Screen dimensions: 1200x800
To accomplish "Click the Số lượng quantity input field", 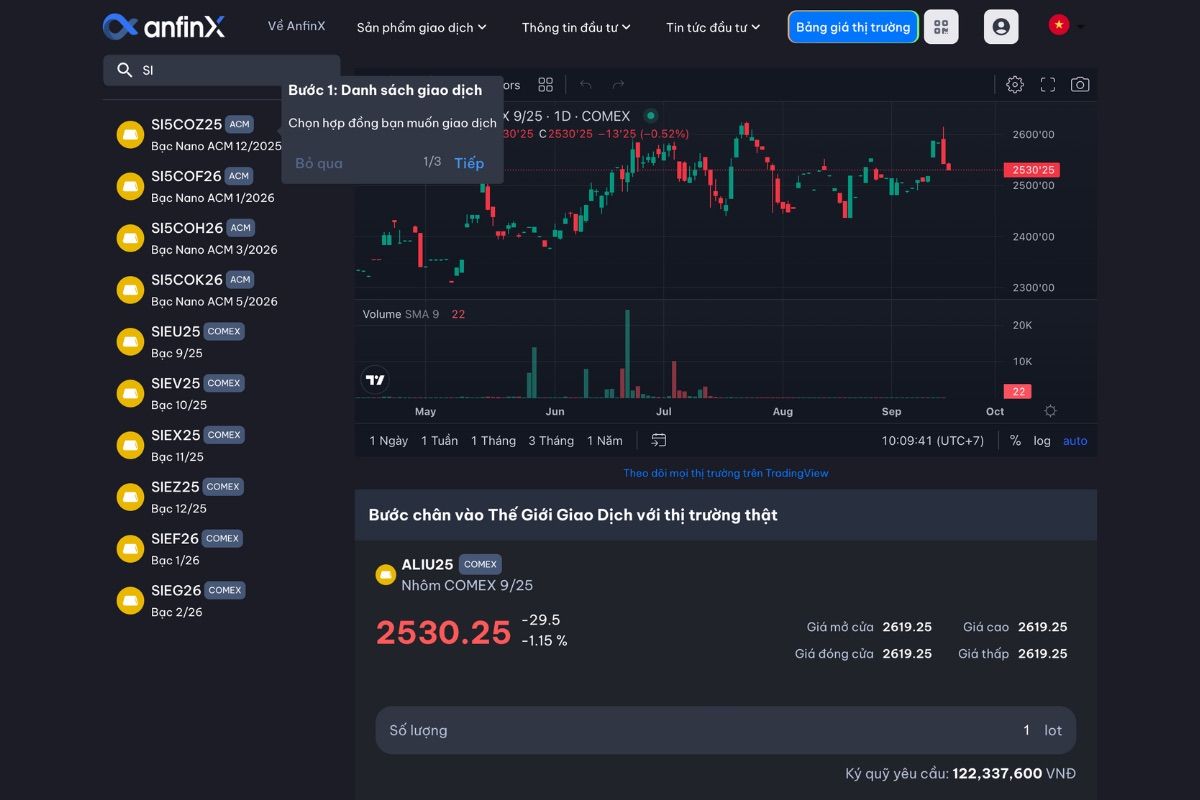I will click(700, 730).
